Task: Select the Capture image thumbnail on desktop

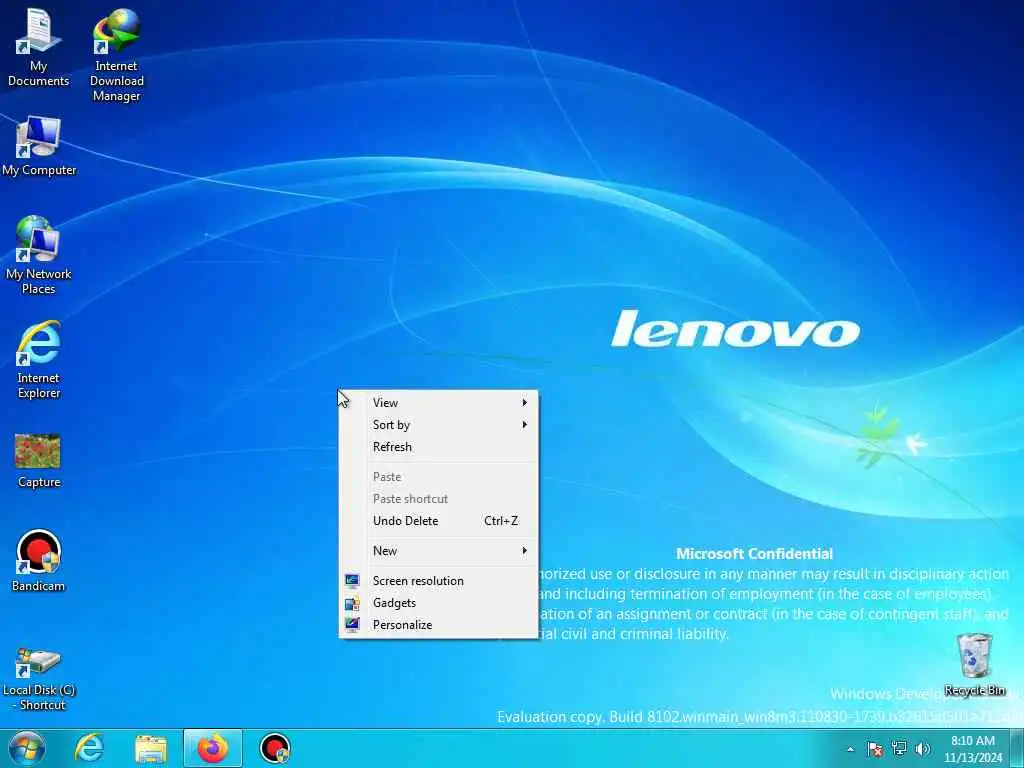Action: tap(39, 460)
